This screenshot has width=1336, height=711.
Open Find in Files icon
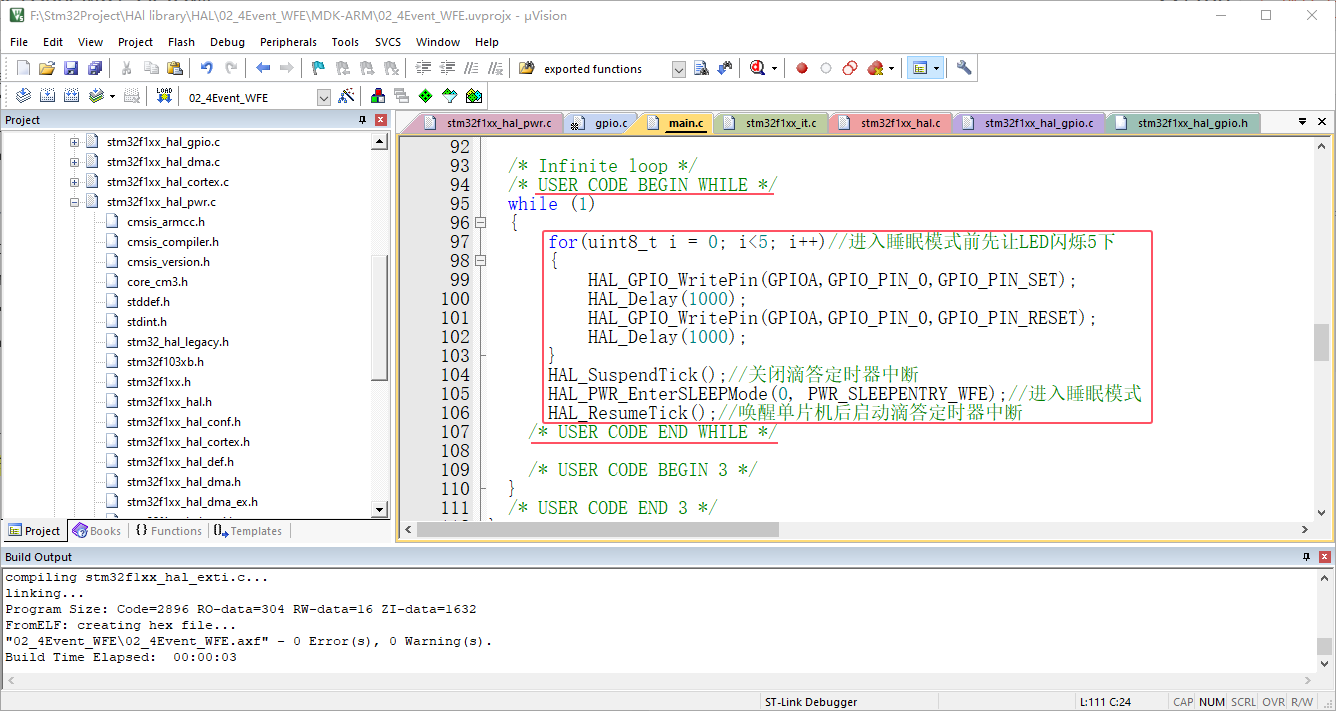(527, 68)
